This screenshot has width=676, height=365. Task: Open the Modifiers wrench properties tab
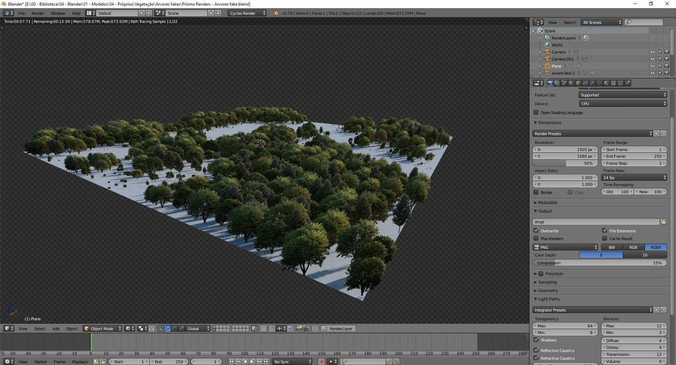coord(592,83)
